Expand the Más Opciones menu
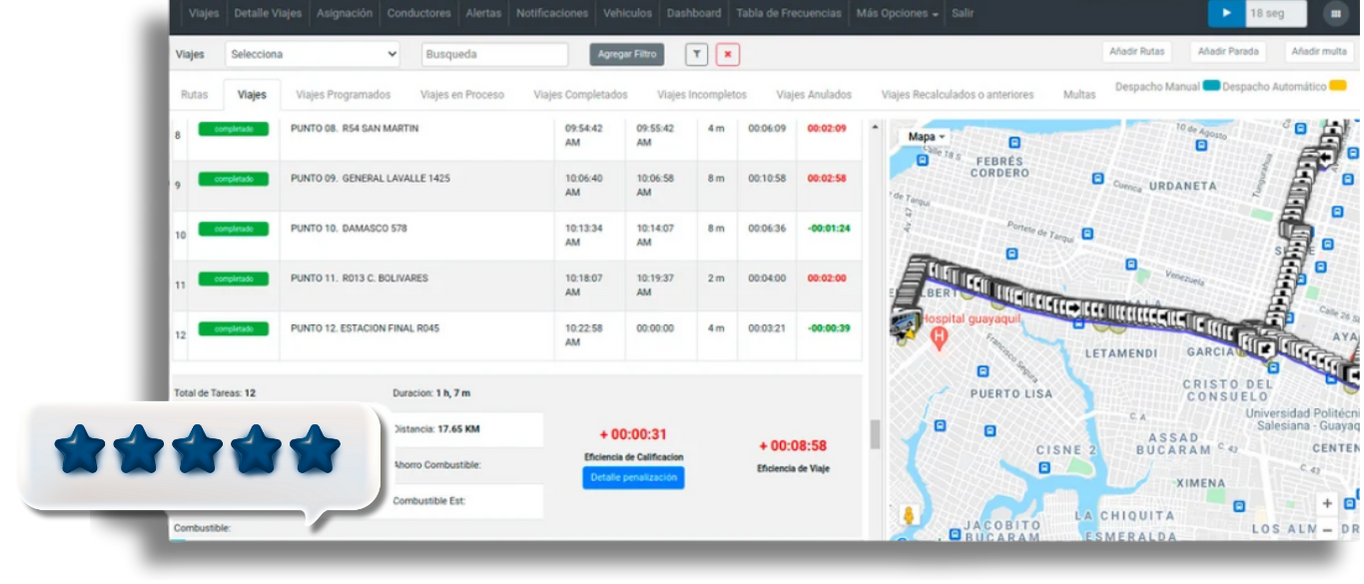 pos(895,13)
